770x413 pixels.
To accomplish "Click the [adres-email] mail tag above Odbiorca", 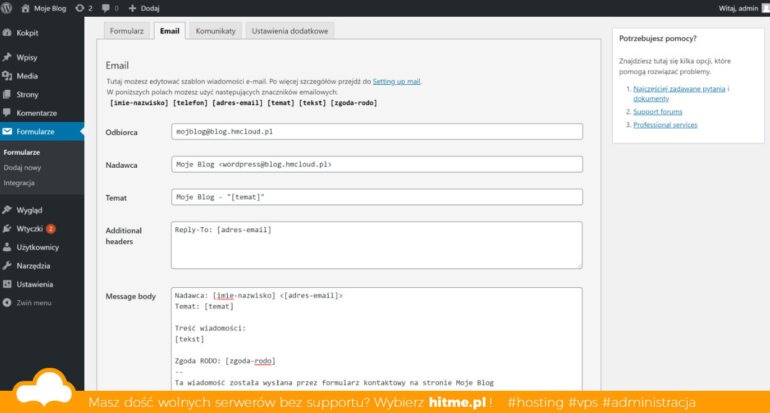I will coord(238,103).
